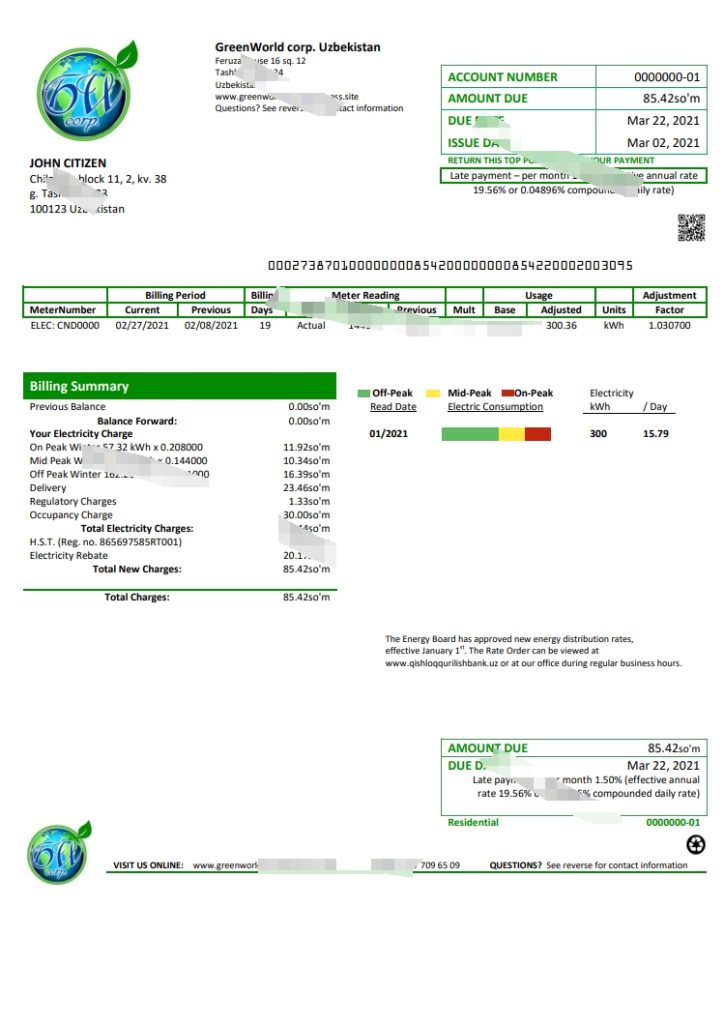The image size is (724, 1024).
Task: Click the green Off-Peak legend square
Action: (x=364, y=393)
